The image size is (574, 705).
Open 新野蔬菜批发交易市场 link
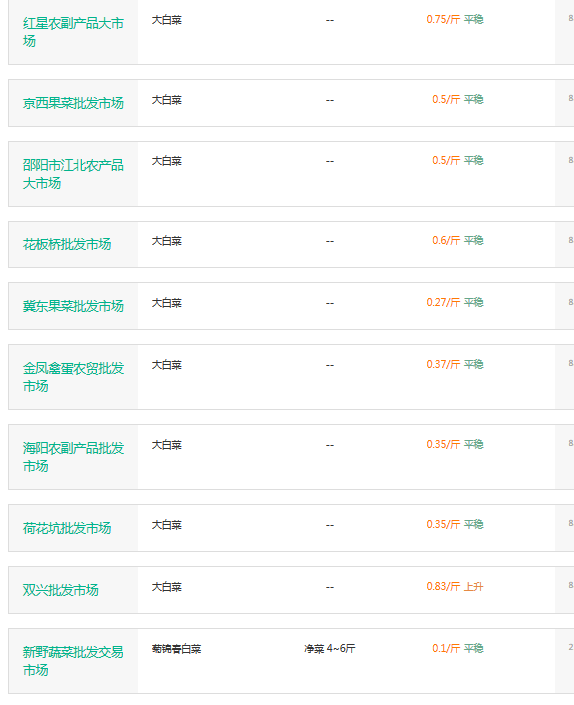(x=73, y=661)
